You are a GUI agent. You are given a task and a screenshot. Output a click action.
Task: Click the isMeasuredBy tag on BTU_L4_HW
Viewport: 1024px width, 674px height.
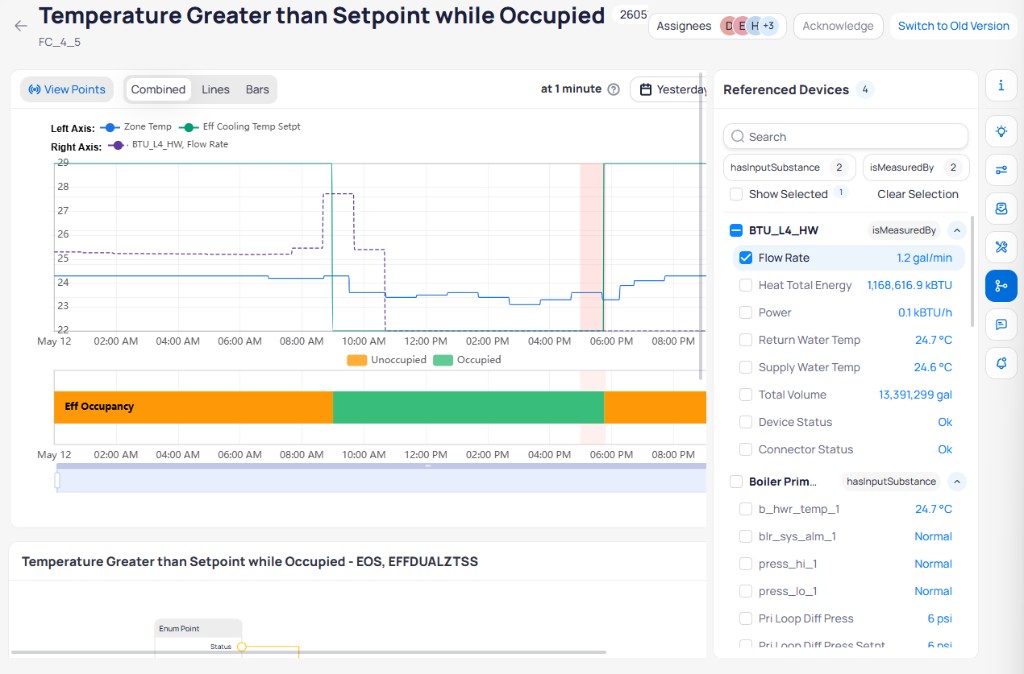904,230
